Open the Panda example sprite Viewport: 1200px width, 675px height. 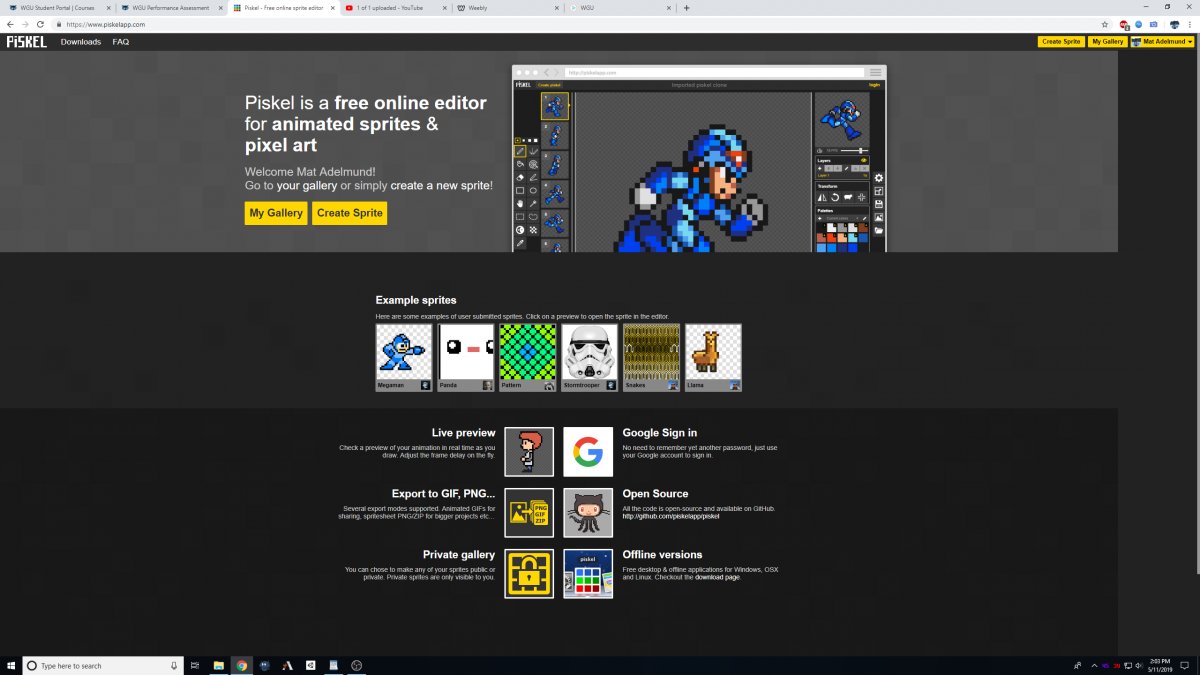click(x=466, y=357)
